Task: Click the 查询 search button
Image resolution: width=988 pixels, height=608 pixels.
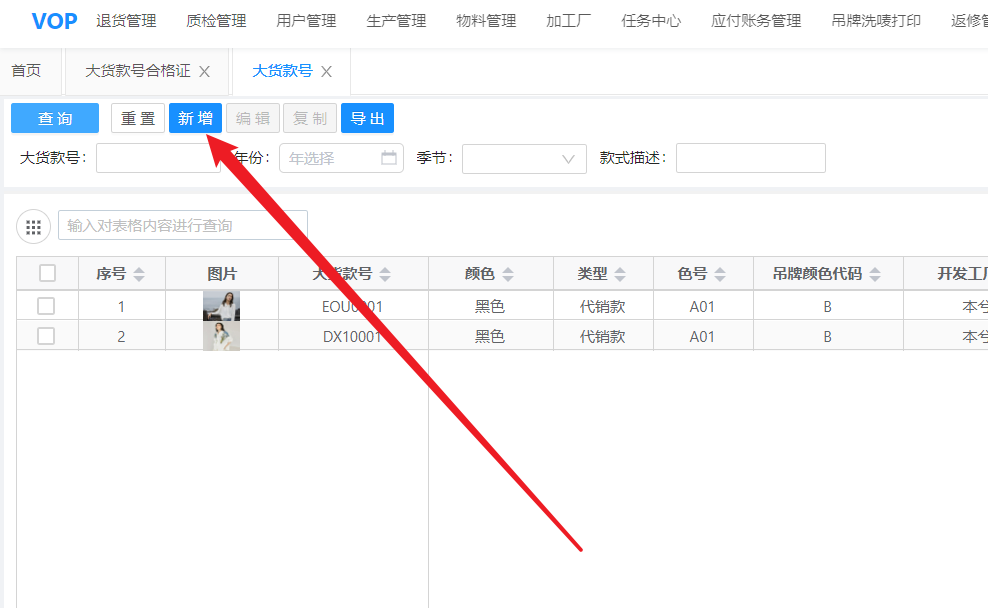Action: (55, 118)
